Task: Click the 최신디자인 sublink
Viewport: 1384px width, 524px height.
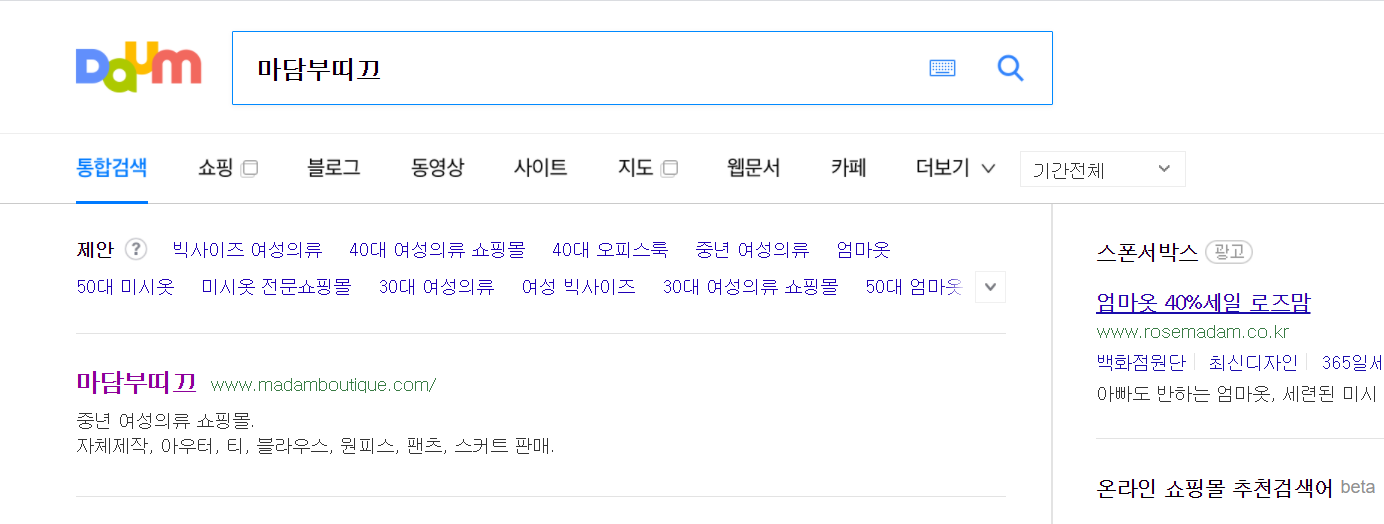Action: [1253, 362]
